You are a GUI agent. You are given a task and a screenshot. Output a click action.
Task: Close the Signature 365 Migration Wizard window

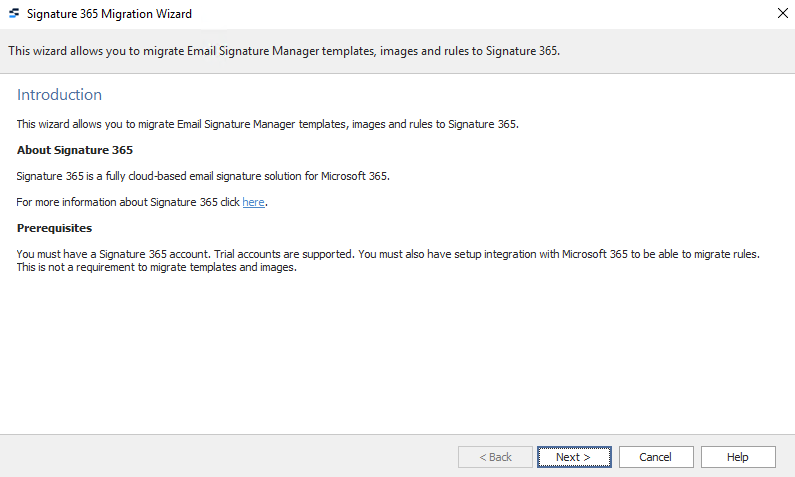click(782, 13)
